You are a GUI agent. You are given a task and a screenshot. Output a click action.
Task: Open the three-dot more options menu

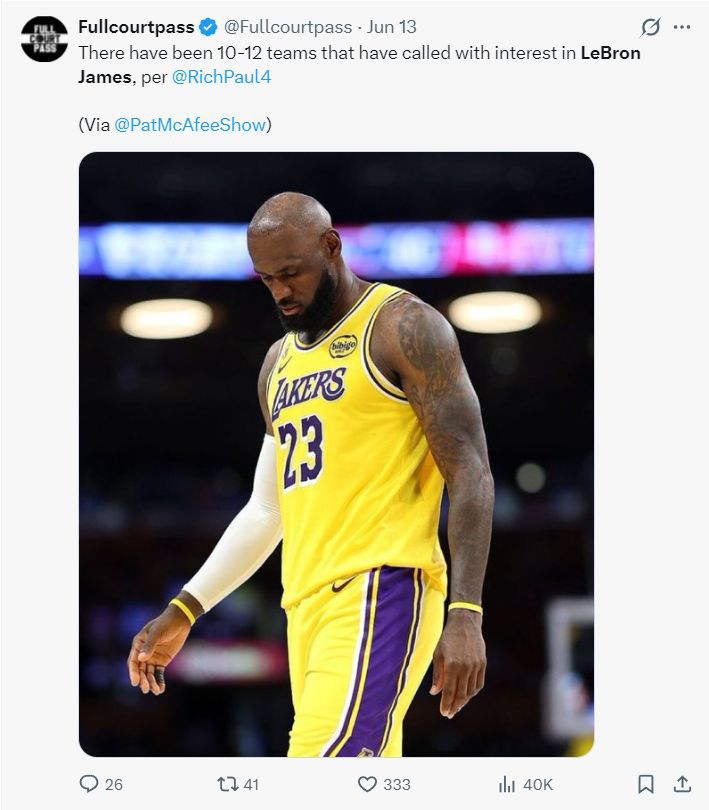682,27
